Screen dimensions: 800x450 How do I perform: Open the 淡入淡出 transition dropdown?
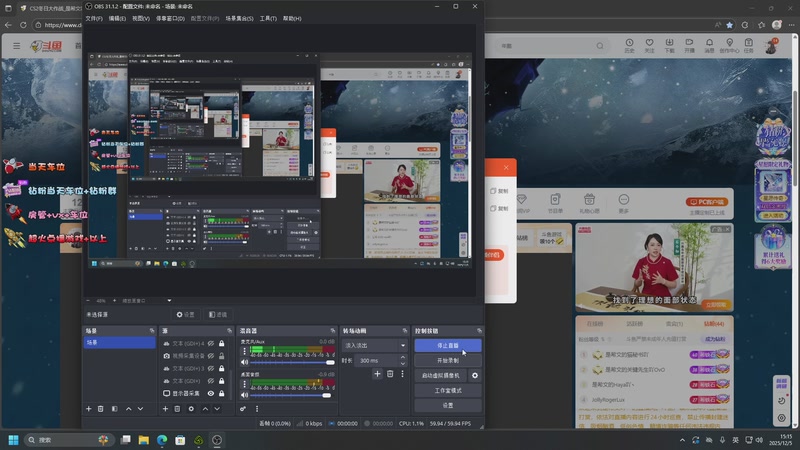[x=375, y=345]
